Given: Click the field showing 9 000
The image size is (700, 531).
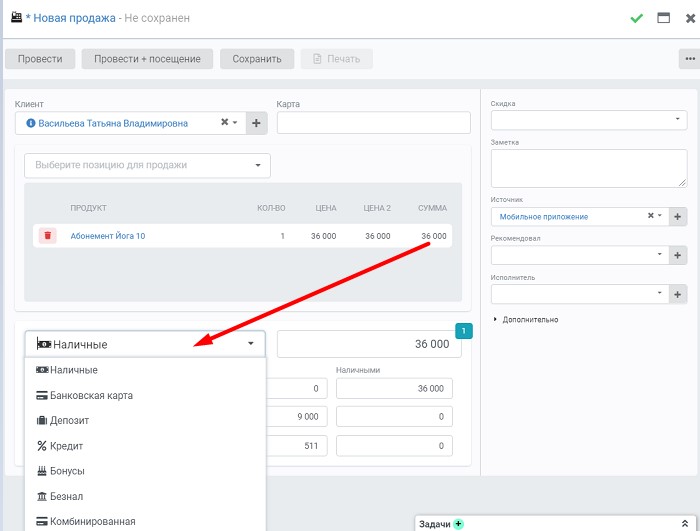Looking at the screenshot, I should (297, 417).
